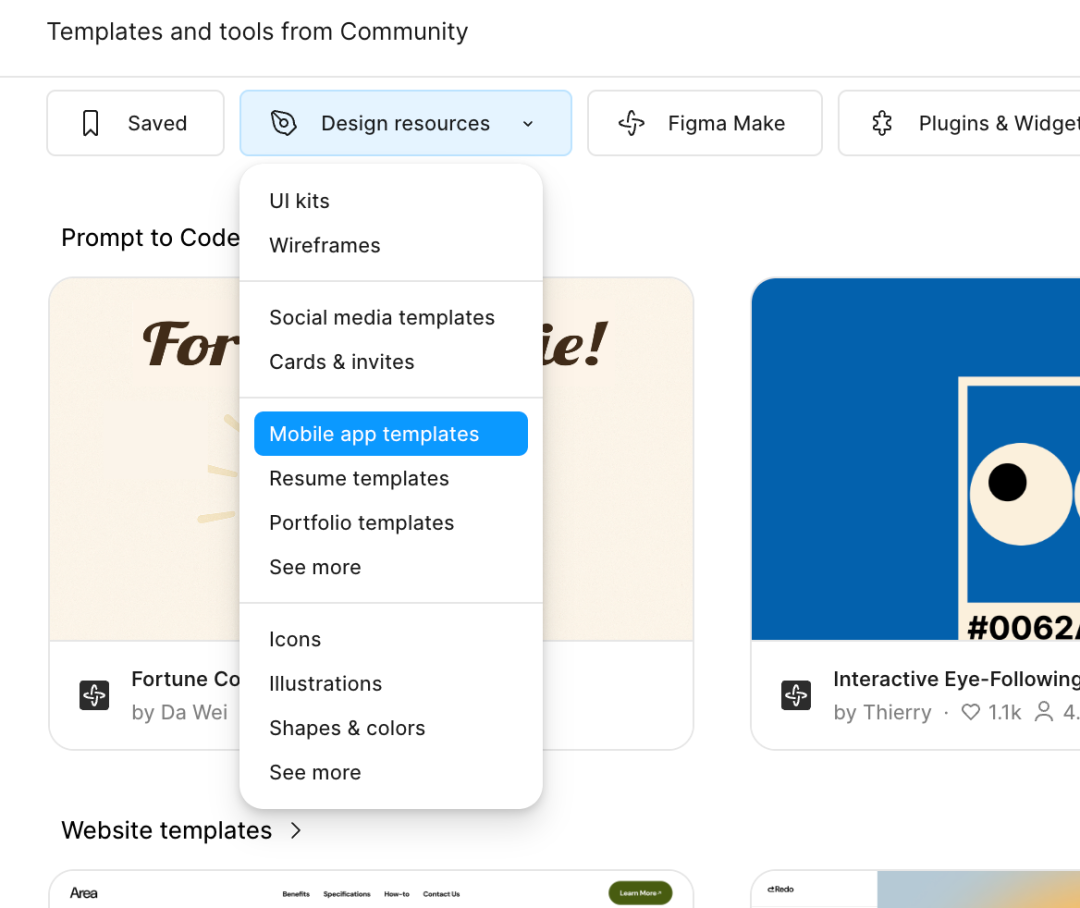Open Social media templates
Viewport: 1080px width, 908px height.
click(391, 318)
